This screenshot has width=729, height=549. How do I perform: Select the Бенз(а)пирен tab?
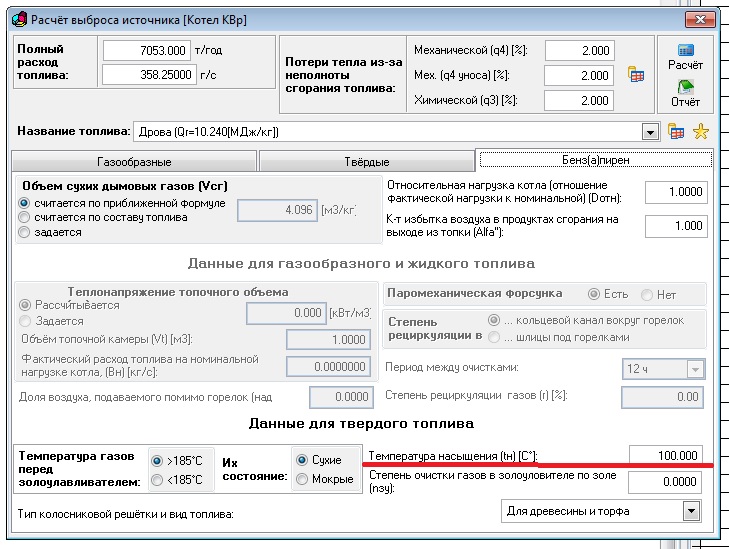tap(594, 160)
